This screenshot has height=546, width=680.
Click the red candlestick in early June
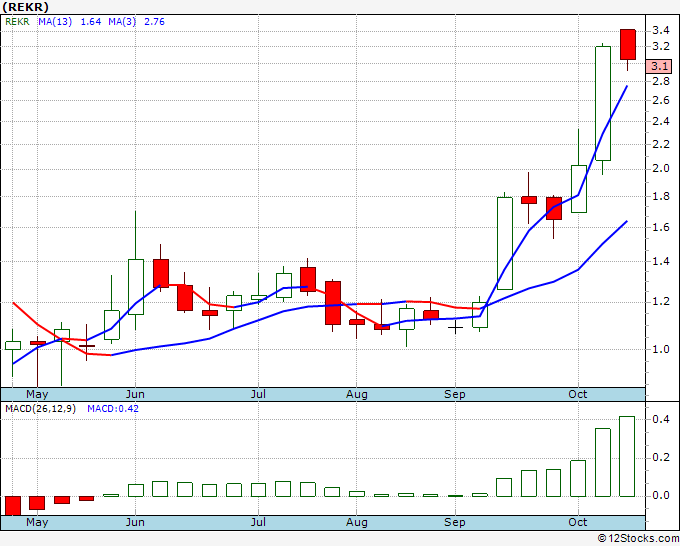click(x=160, y=273)
